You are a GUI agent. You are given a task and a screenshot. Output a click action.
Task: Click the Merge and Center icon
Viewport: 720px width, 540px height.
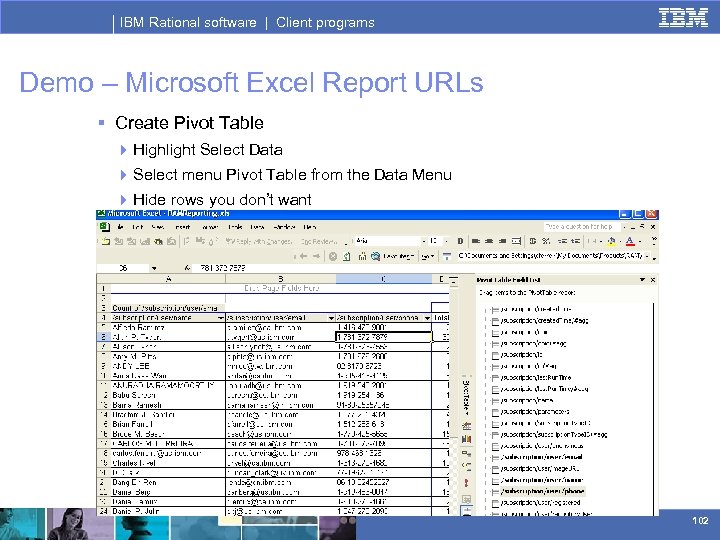pyautogui.click(x=517, y=241)
